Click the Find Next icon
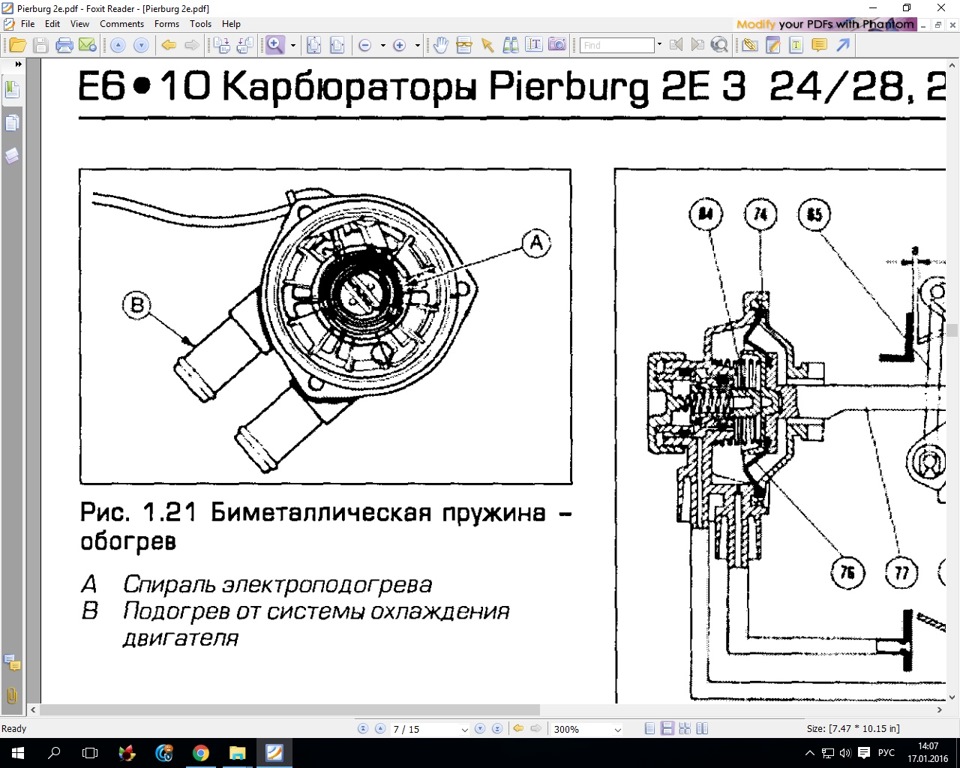The image size is (960, 768). coord(697,45)
